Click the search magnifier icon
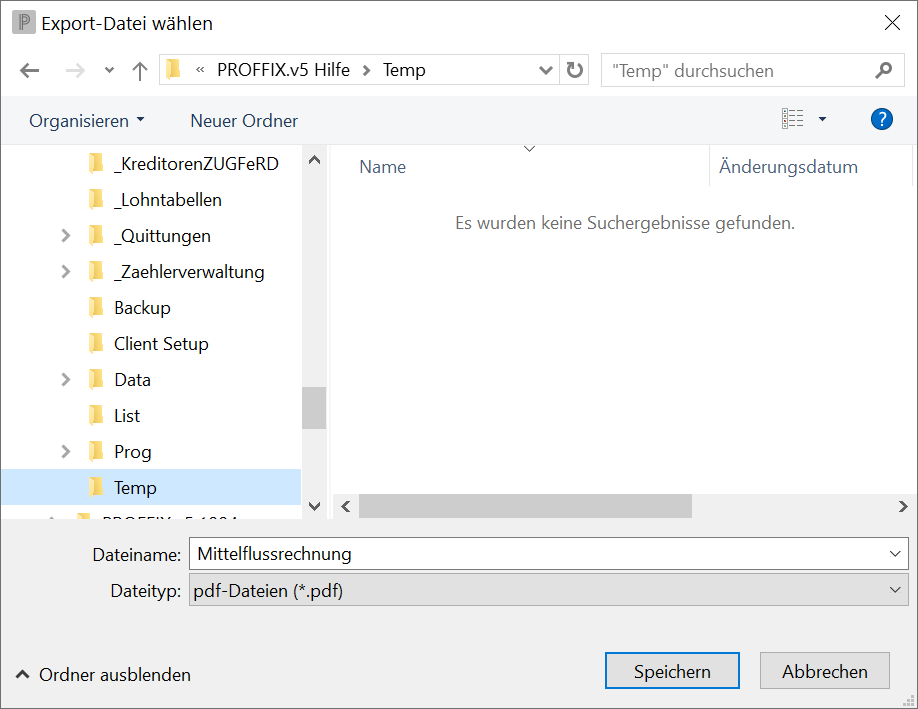 [x=883, y=70]
